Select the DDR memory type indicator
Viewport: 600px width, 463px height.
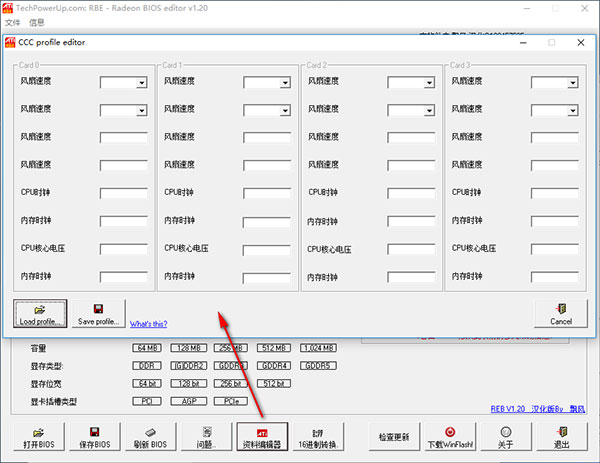click(147, 366)
